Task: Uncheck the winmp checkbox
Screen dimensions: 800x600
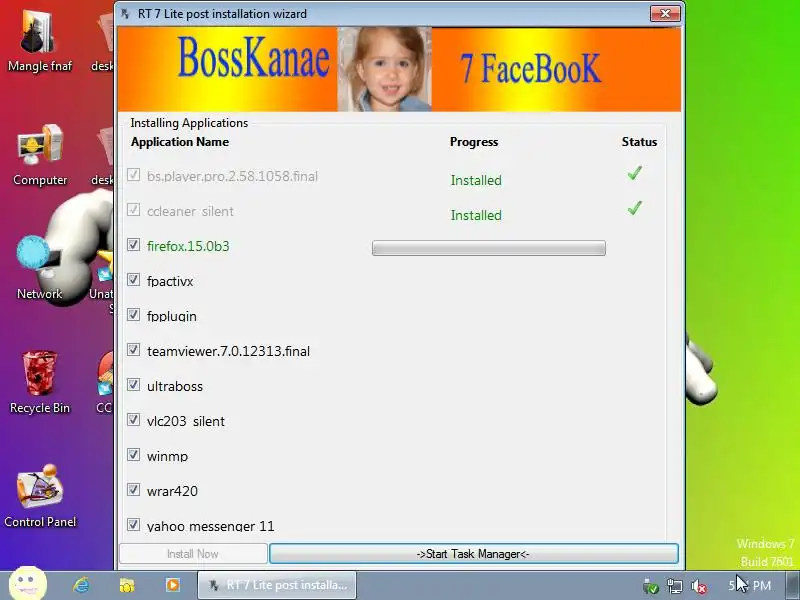Action: pyautogui.click(x=134, y=455)
